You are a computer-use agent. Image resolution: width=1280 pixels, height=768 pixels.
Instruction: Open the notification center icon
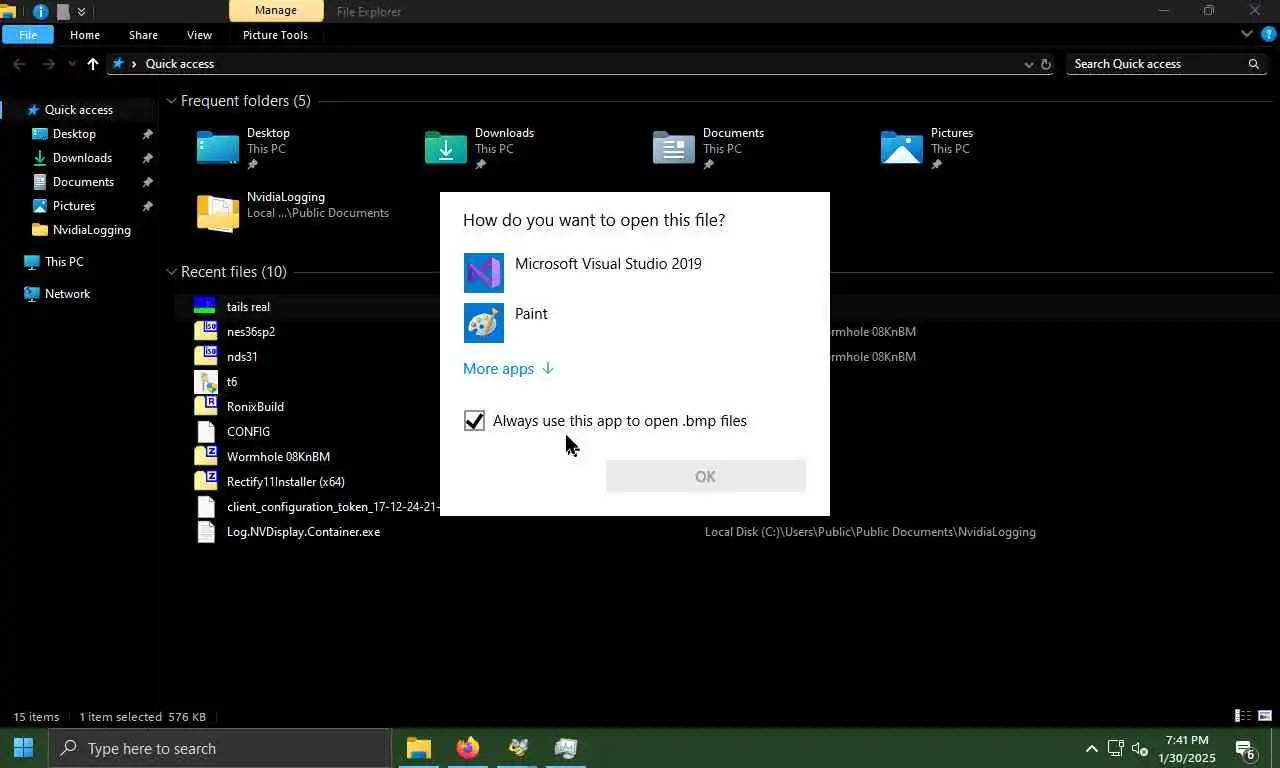coord(1245,748)
